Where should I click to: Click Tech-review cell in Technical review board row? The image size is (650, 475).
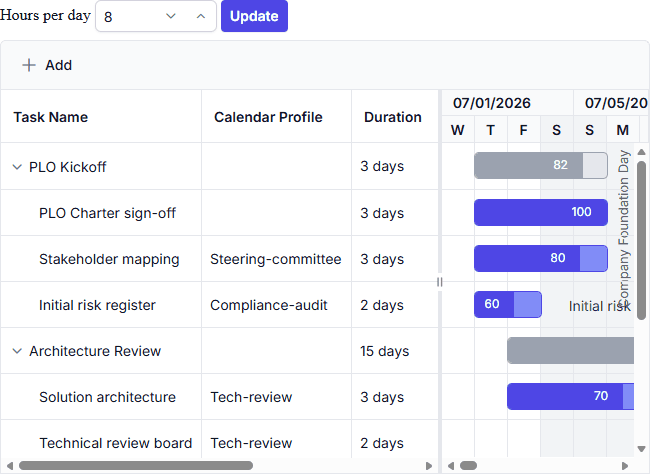pos(276,441)
